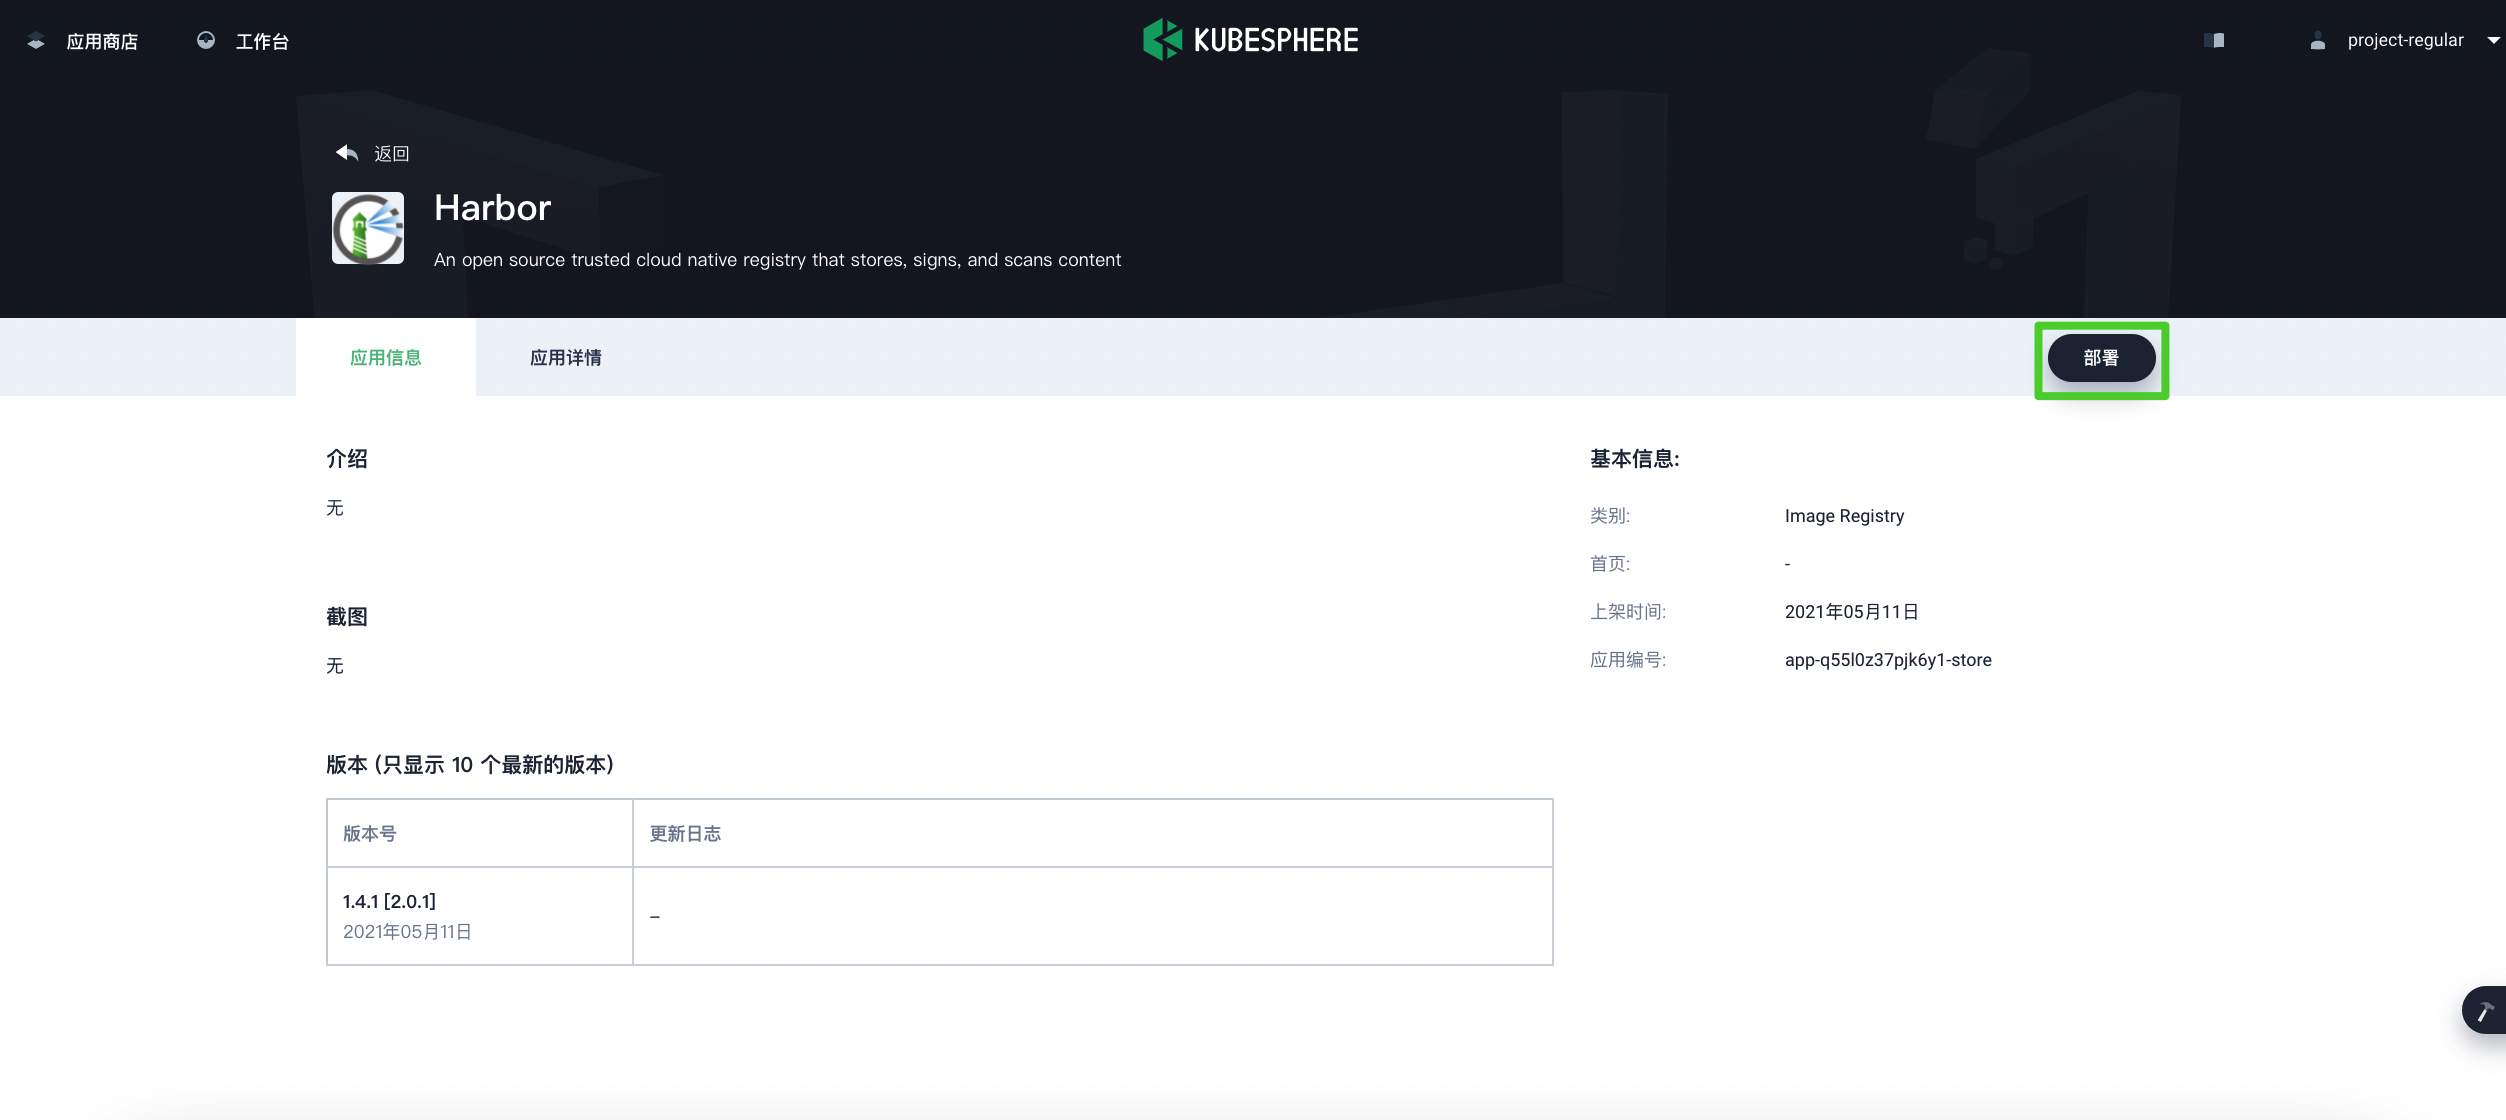This screenshot has width=2506, height=1120.
Task: Click the KubeSphere logo at top center
Action: [1249, 39]
